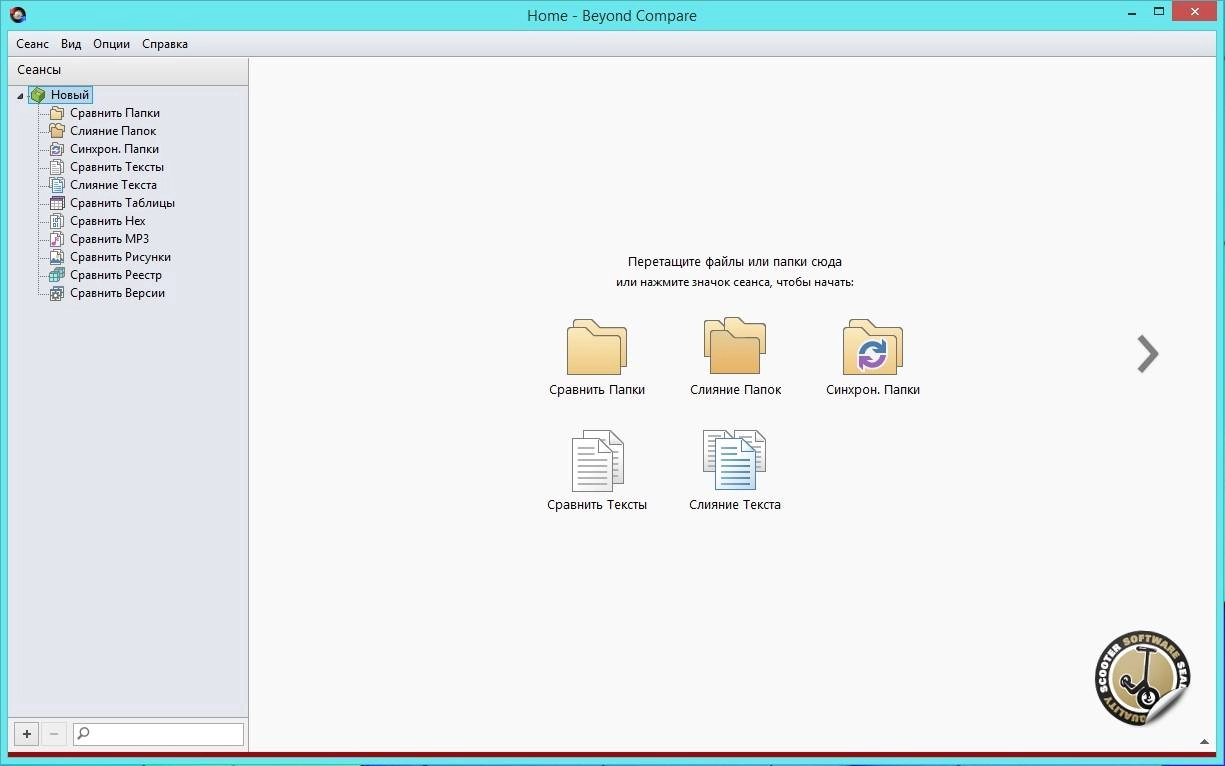The height and width of the screenshot is (766, 1225).
Task: Select Слияние Текста in the sessions tree
Action: click(113, 185)
